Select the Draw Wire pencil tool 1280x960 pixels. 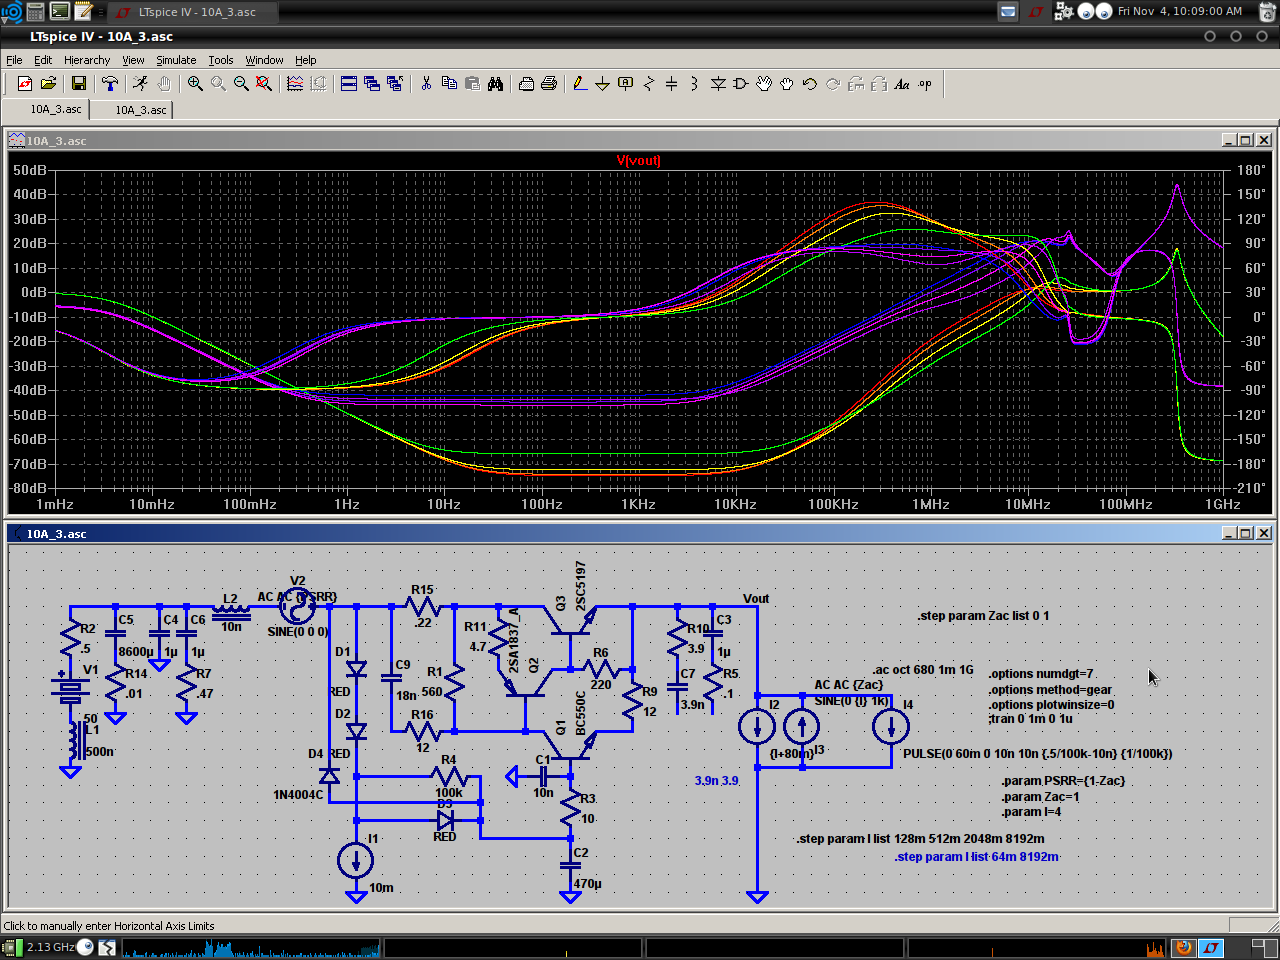pyautogui.click(x=580, y=84)
